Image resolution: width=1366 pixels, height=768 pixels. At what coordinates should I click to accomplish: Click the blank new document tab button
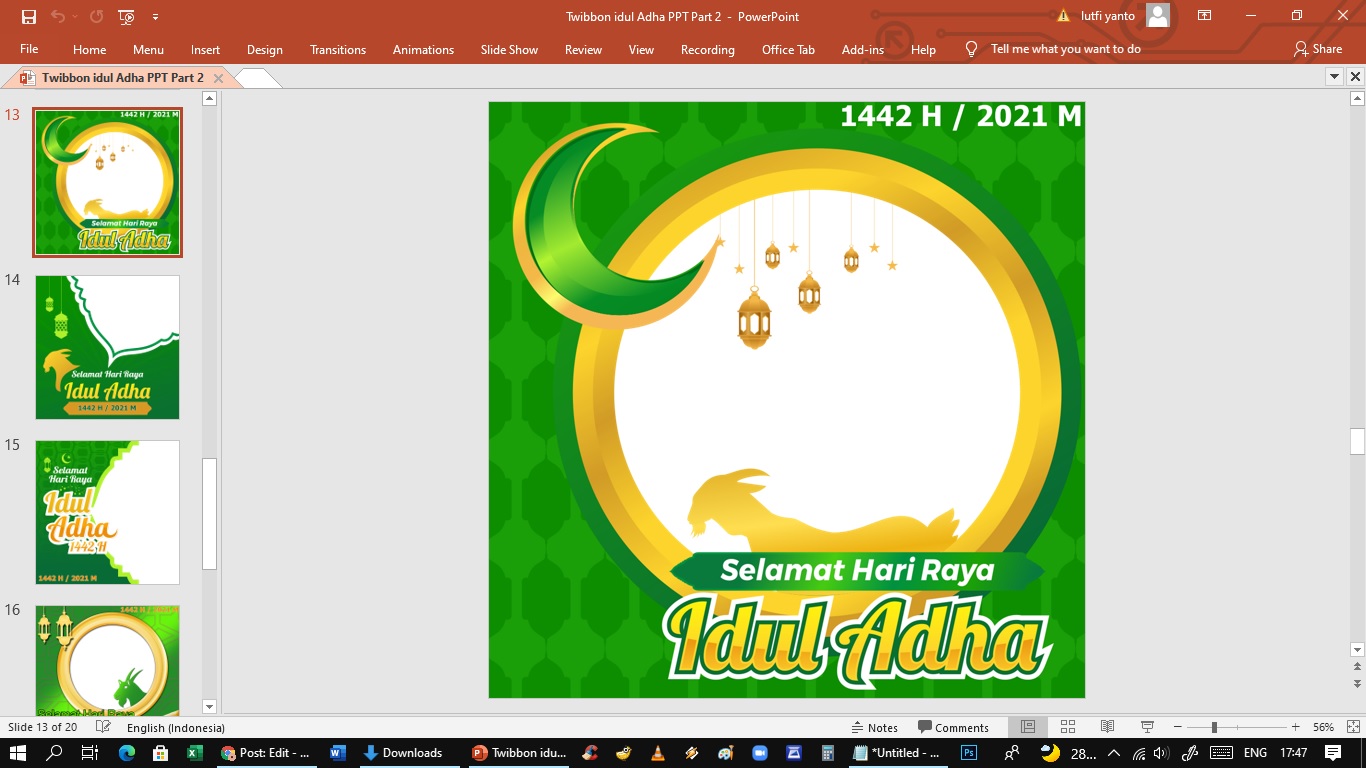(257, 78)
